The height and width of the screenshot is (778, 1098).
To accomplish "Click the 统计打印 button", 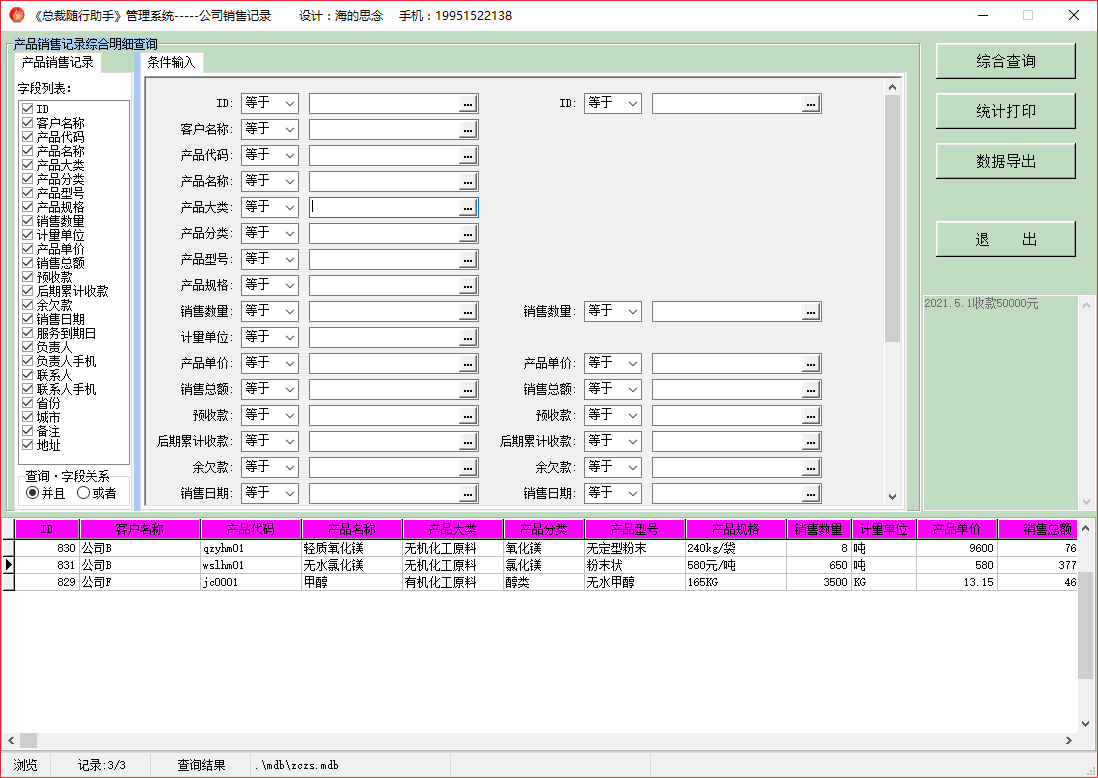I will tap(1006, 111).
